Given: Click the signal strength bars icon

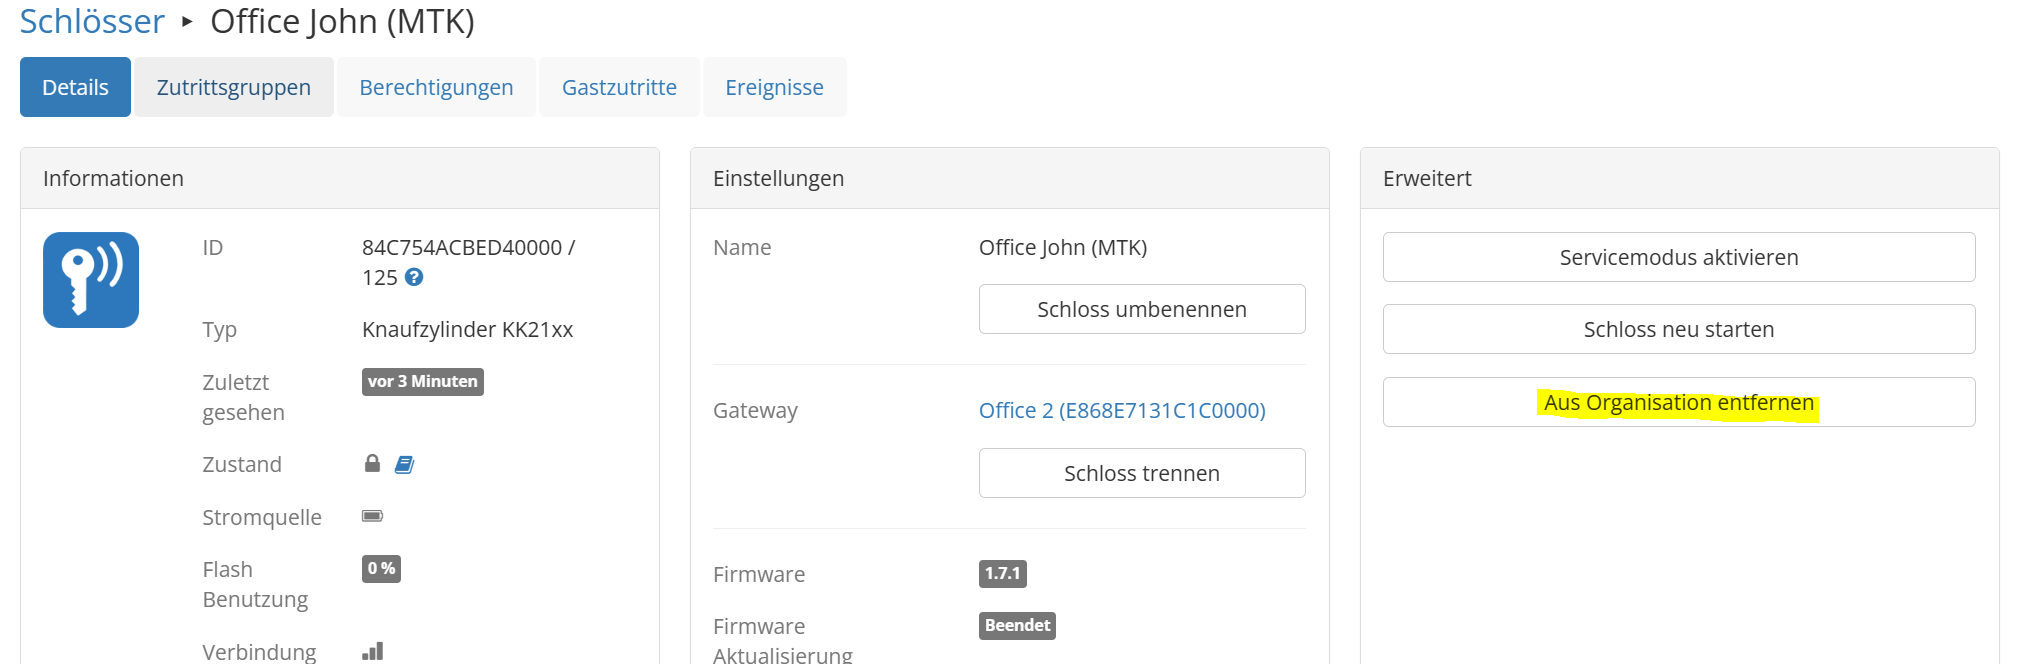Looking at the screenshot, I should tap(373, 651).
